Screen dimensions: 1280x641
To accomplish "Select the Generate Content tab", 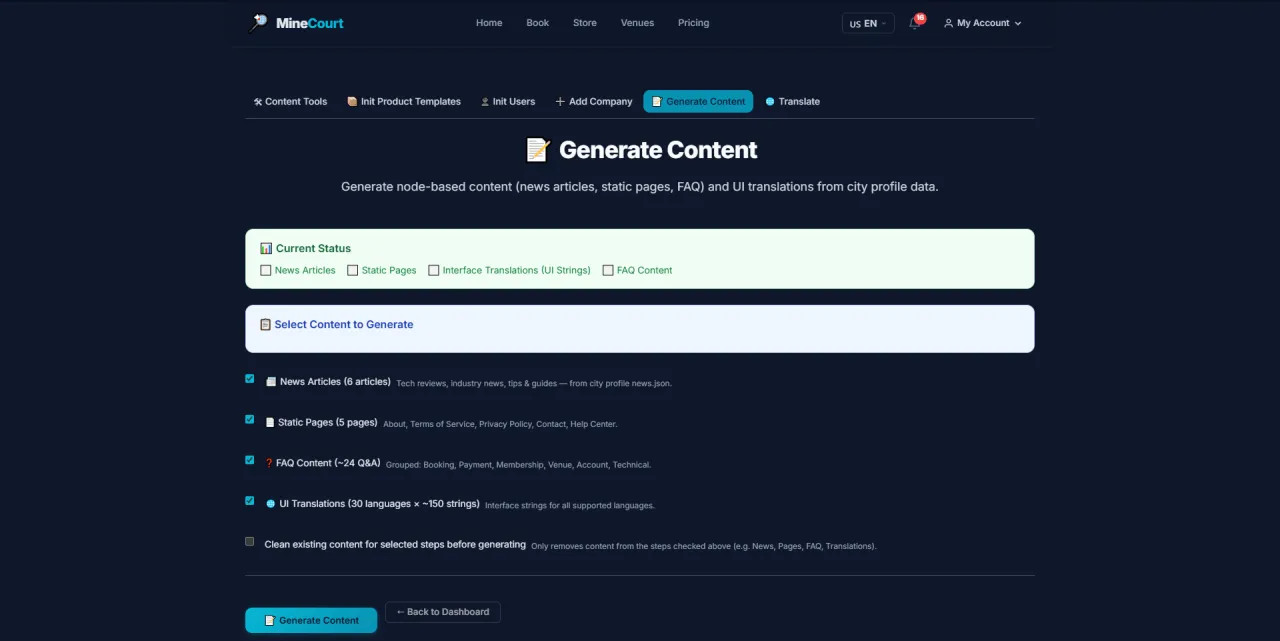I will tap(698, 102).
